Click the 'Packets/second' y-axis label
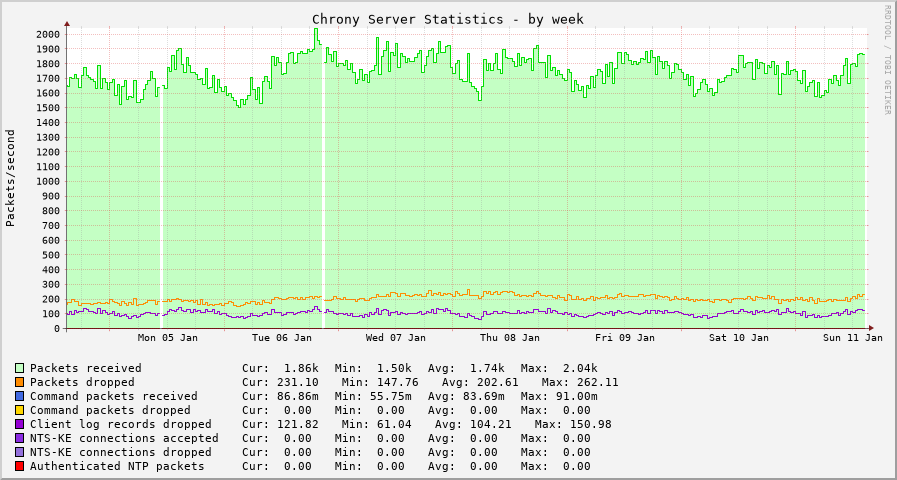 10,178
